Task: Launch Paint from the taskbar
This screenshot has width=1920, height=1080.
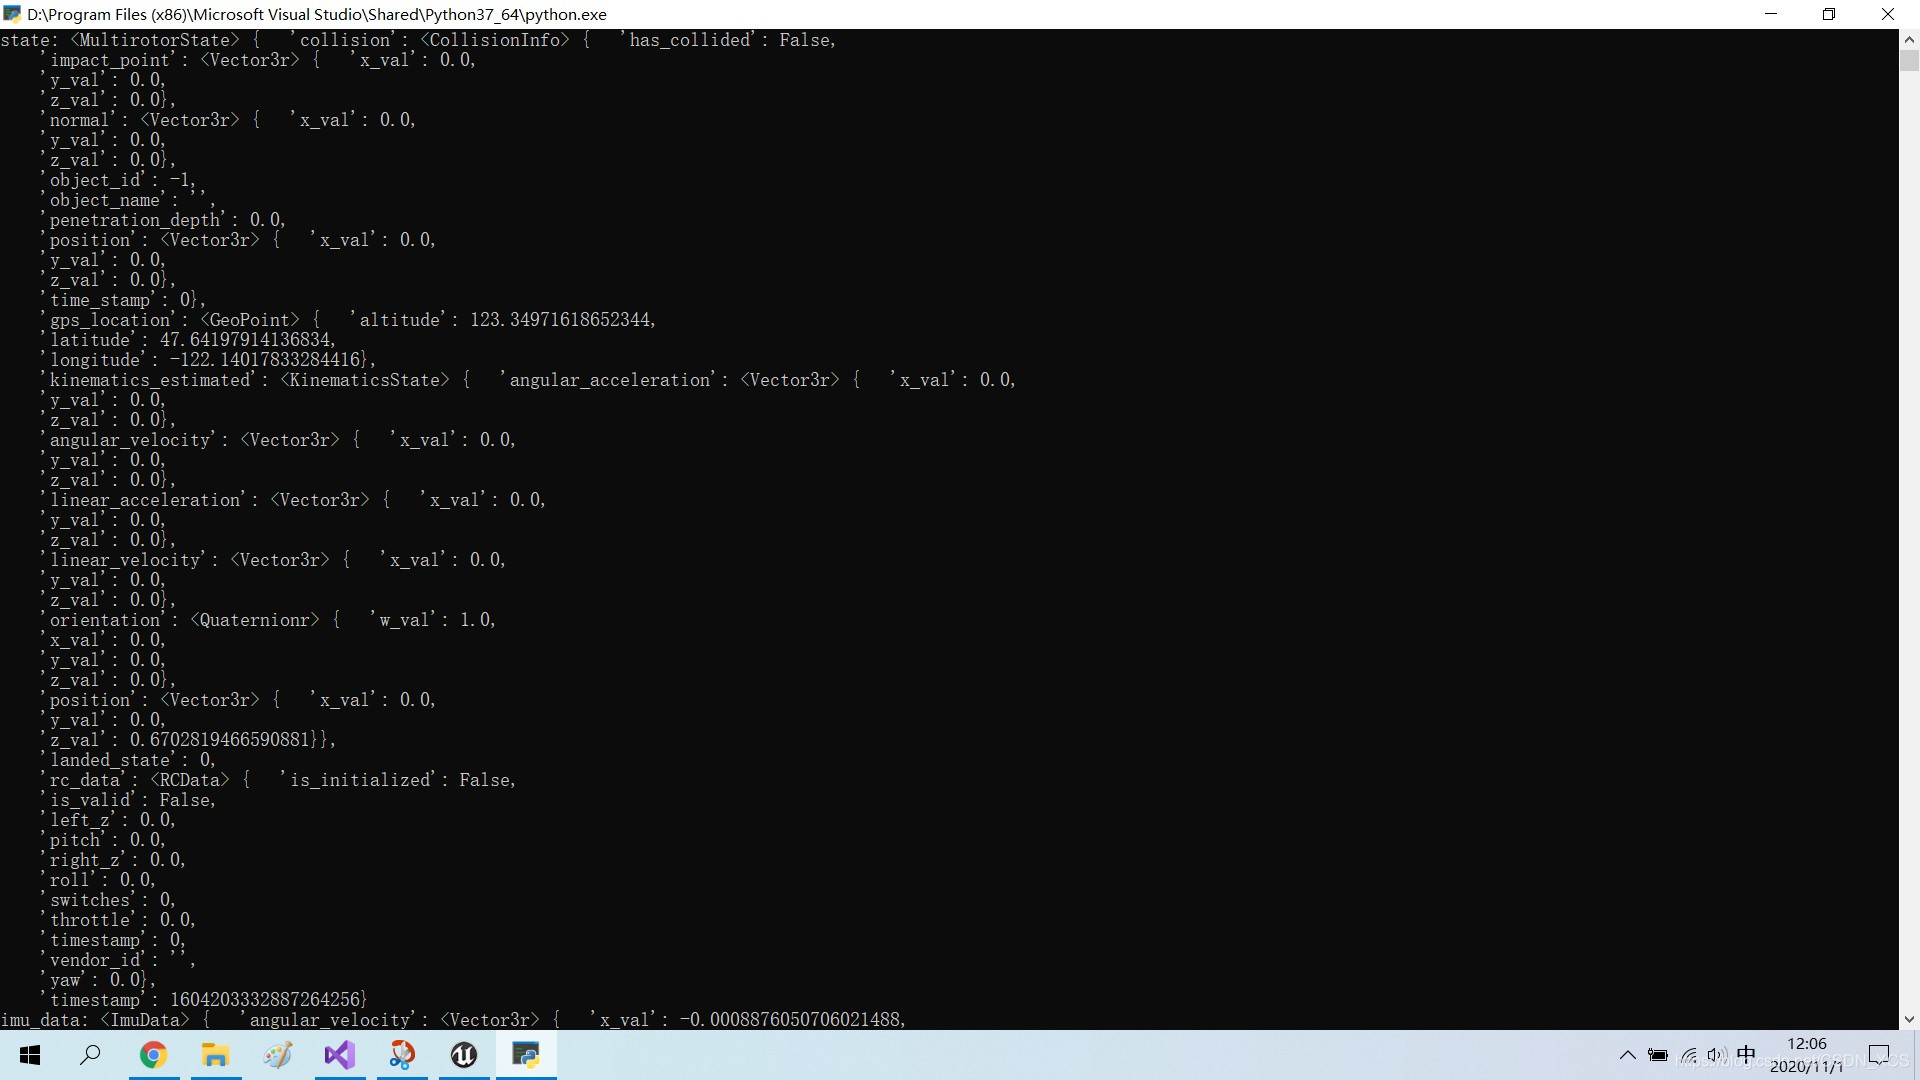Action: (x=277, y=1055)
